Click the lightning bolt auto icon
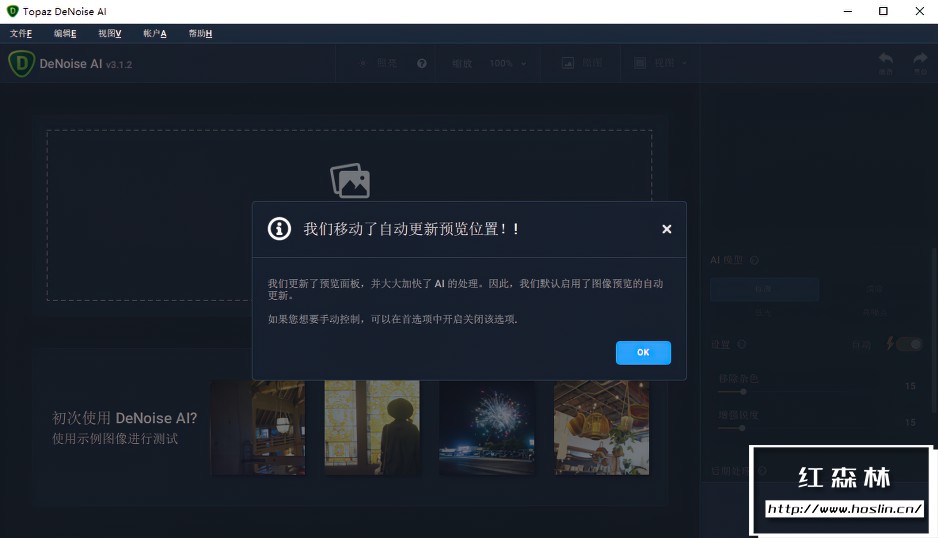This screenshot has height=538, width=938. tap(890, 344)
